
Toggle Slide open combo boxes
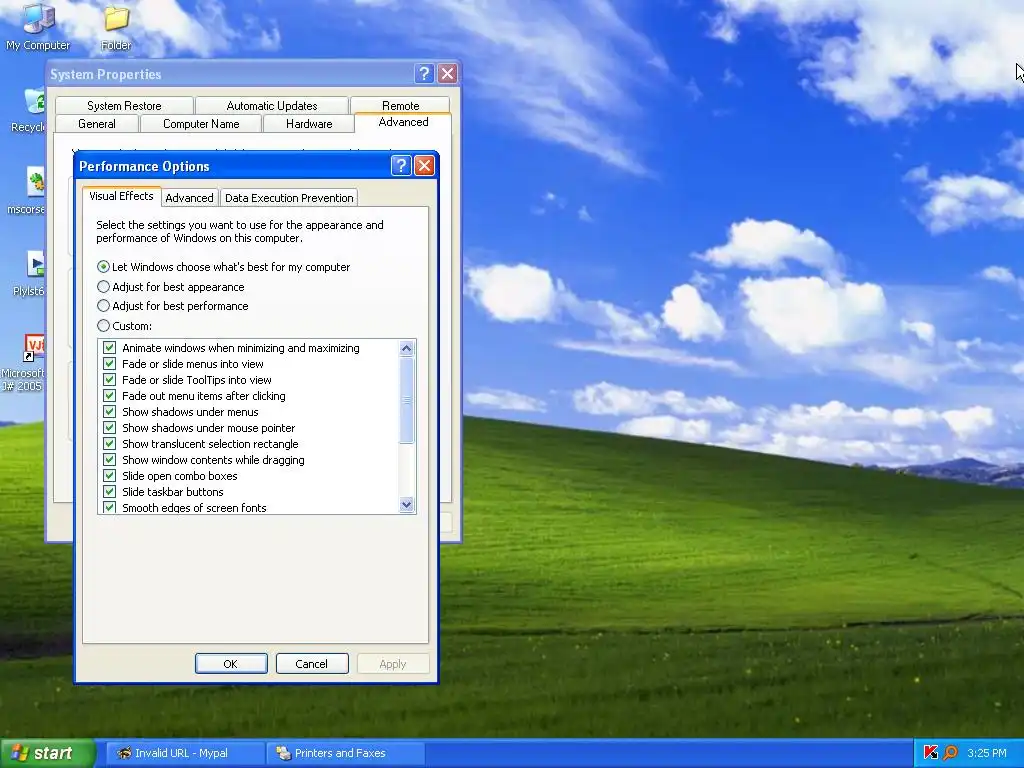[x=109, y=476]
